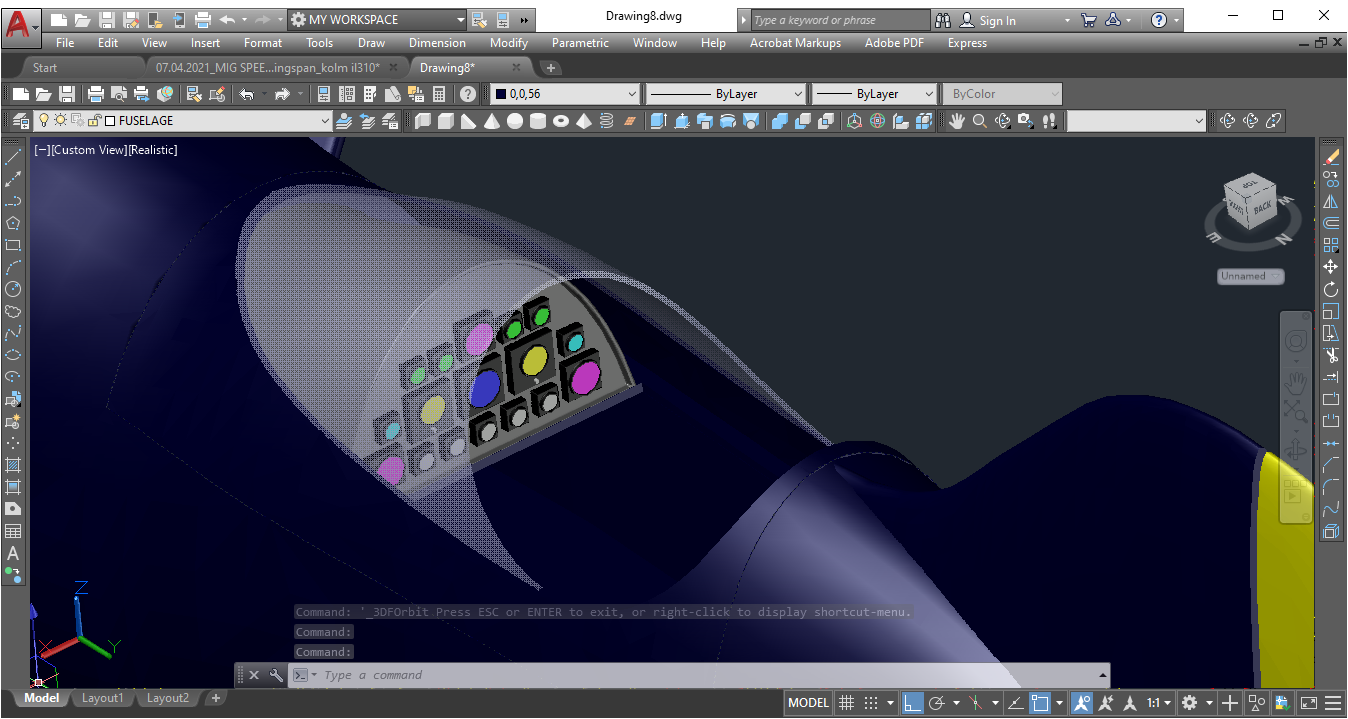Open the Dimension menu

(x=437, y=43)
